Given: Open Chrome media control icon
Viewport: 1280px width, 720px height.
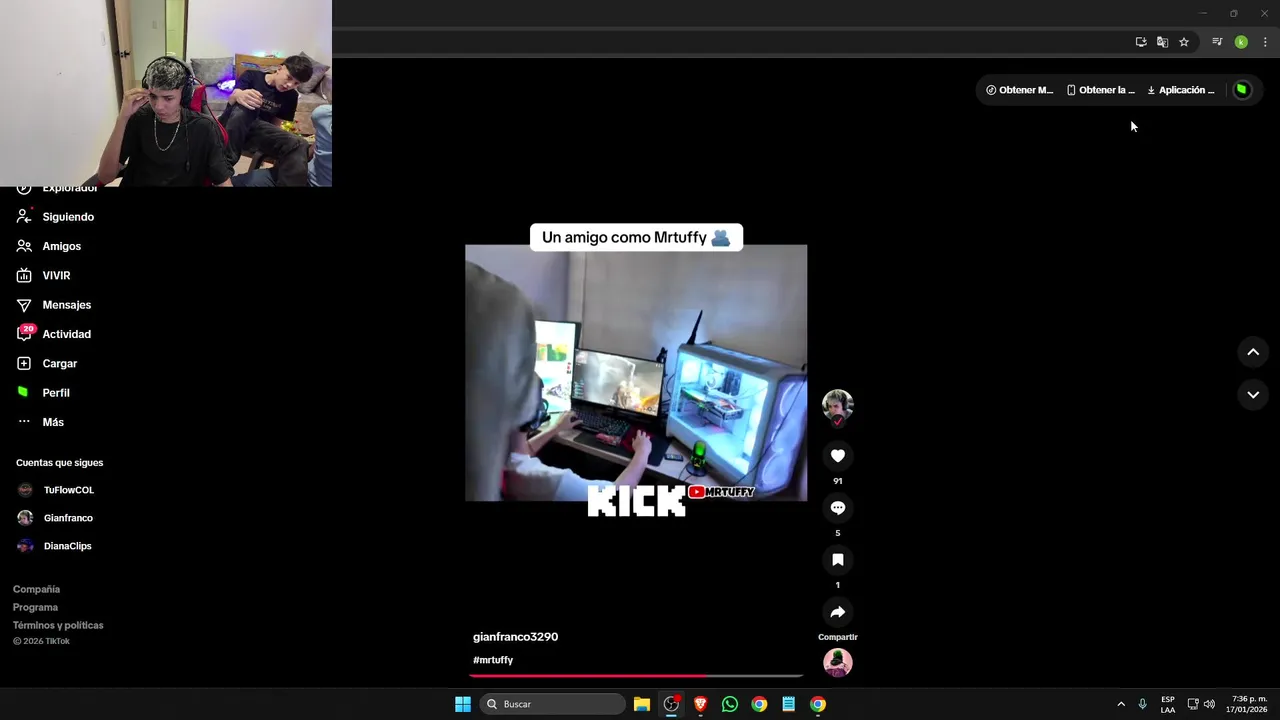Looking at the screenshot, I should click(x=1217, y=42).
